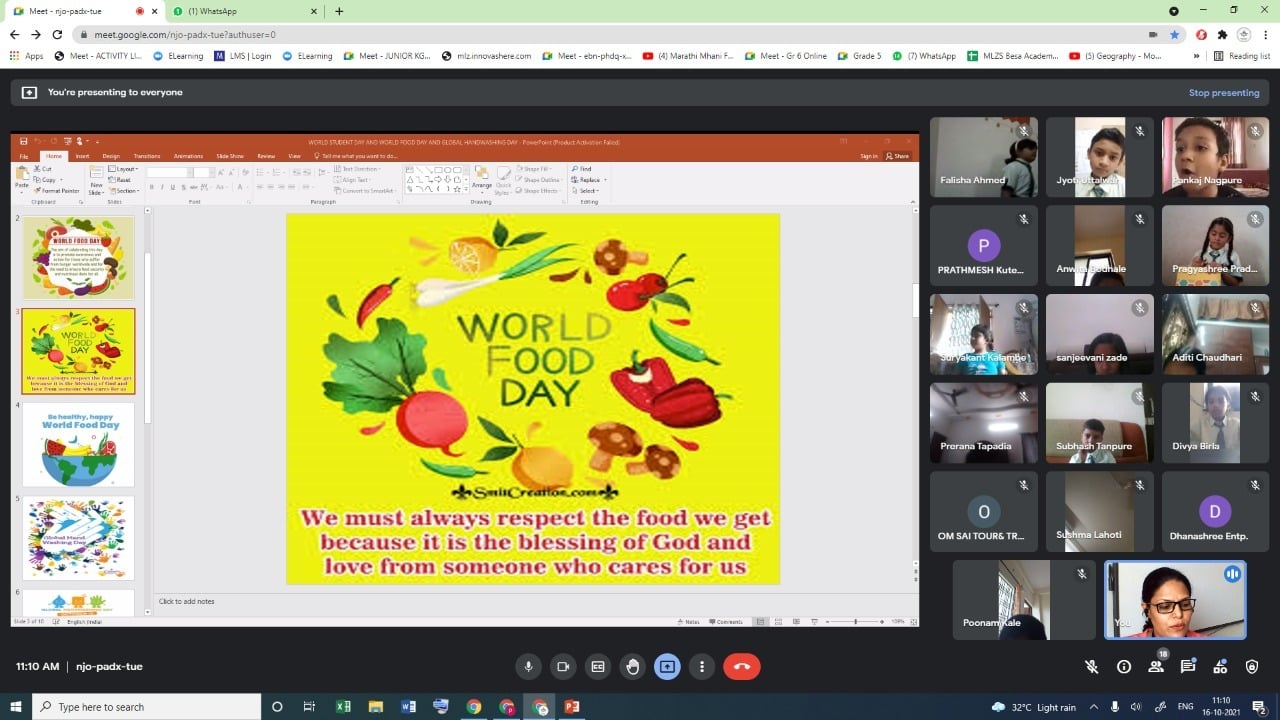
Task: Open meeting details info panel
Action: click(1124, 666)
